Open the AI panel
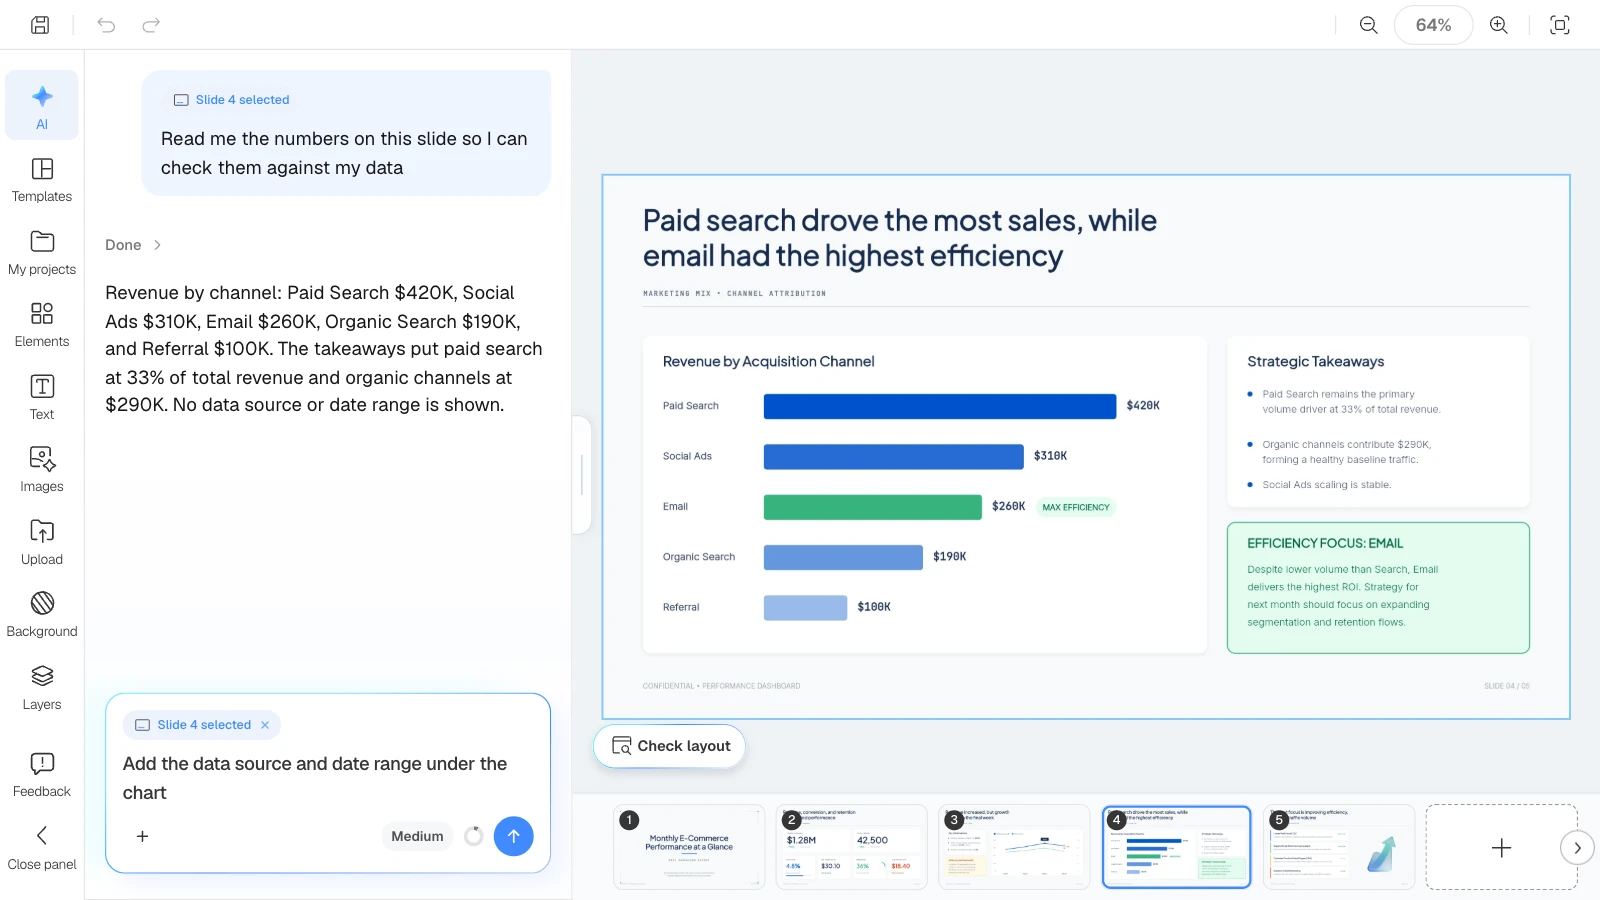This screenshot has height=900, width=1600. click(42, 106)
